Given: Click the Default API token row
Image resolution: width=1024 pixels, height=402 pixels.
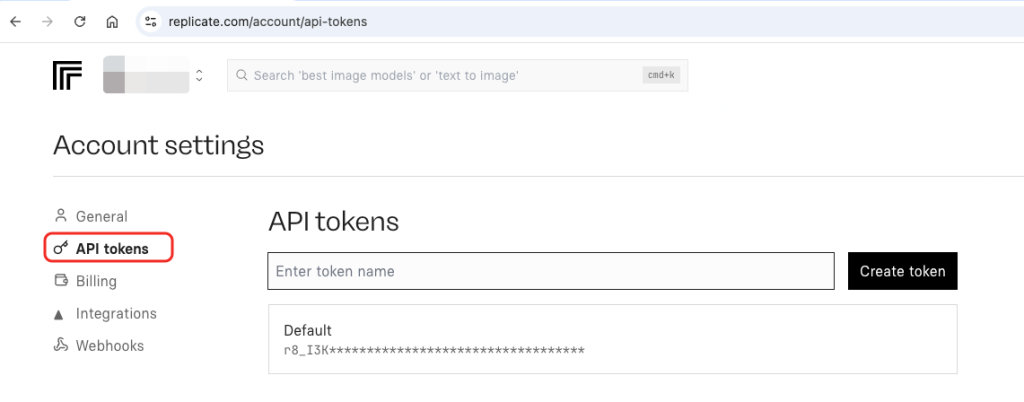Looking at the screenshot, I should (612, 339).
